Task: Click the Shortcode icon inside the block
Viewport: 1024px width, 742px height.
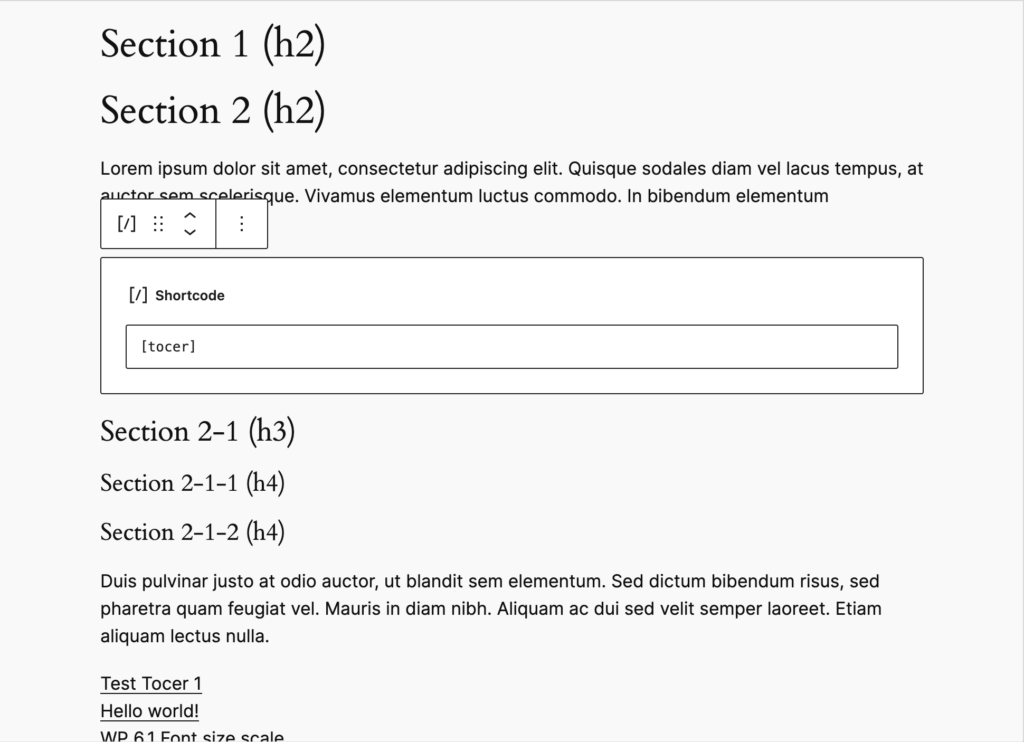Action: (x=138, y=295)
